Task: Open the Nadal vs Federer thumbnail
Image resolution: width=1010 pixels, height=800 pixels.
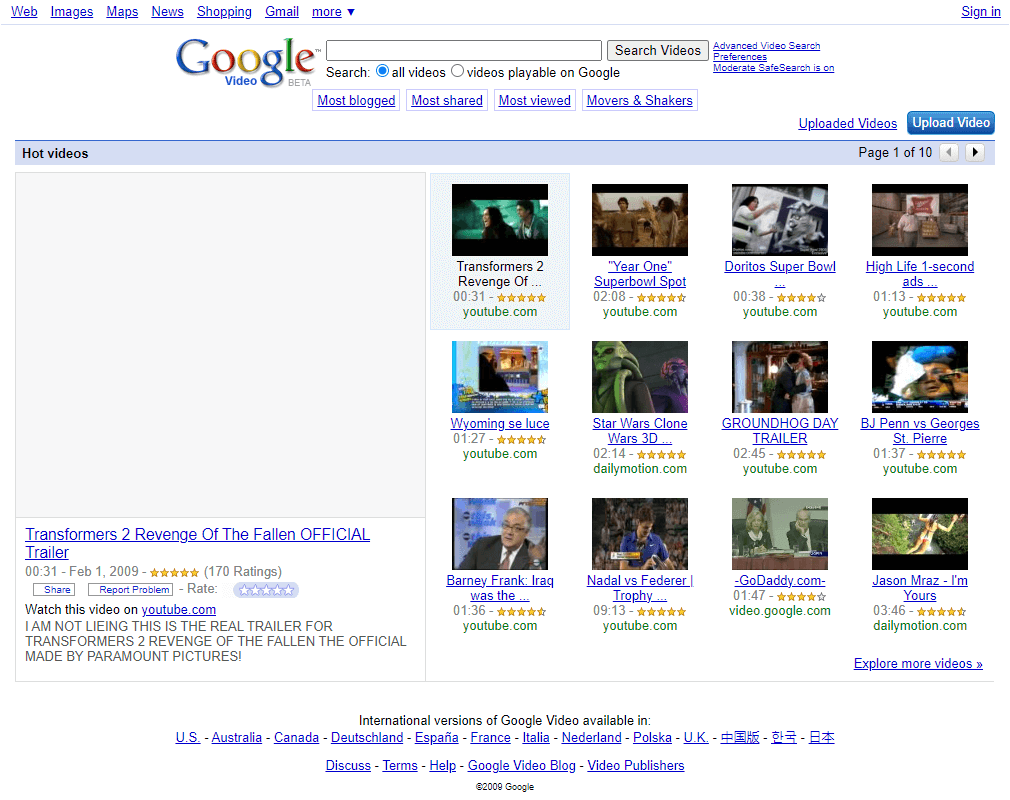Action: (x=640, y=534)
